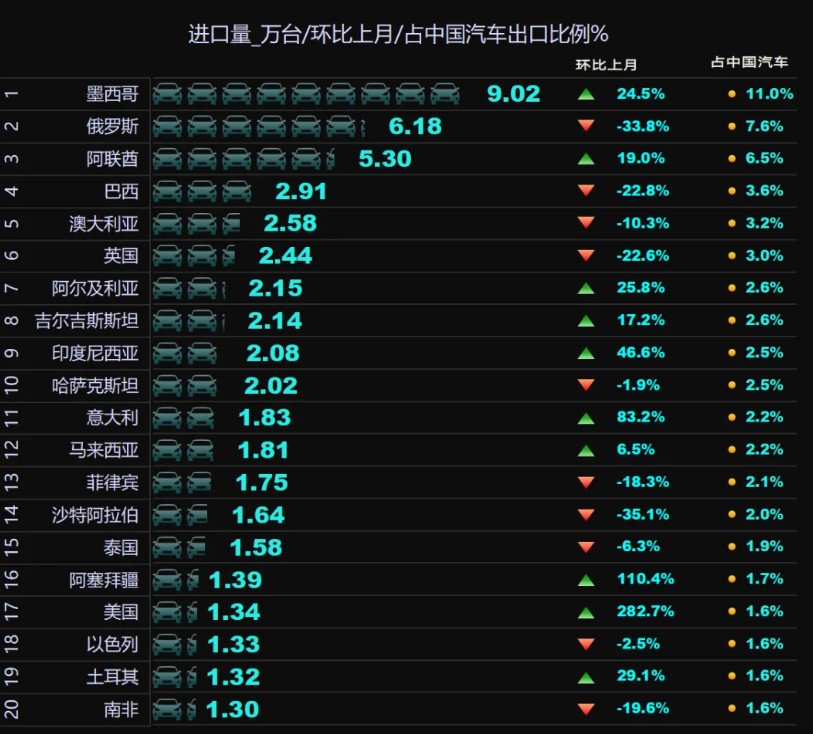This screenshot has height=734, width=813.
Task: Click the green up arrow for 阿塞拜疆
Action: [x=586, y=580]
